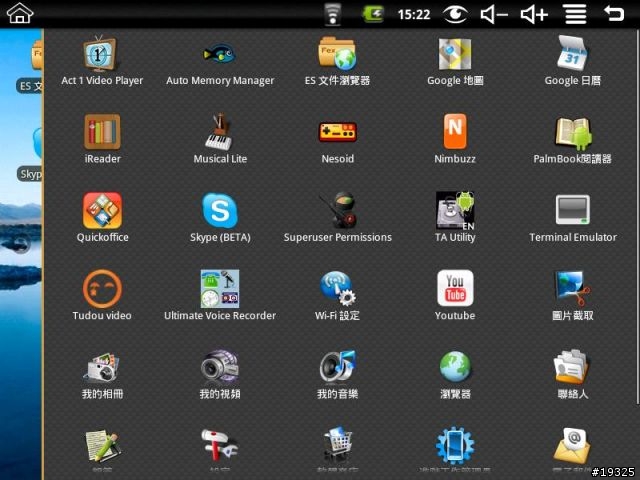The height and width of the screenshot is (480, 640).
Task: Open 我的音樂 music app
Action: click(x=337, y=374)
